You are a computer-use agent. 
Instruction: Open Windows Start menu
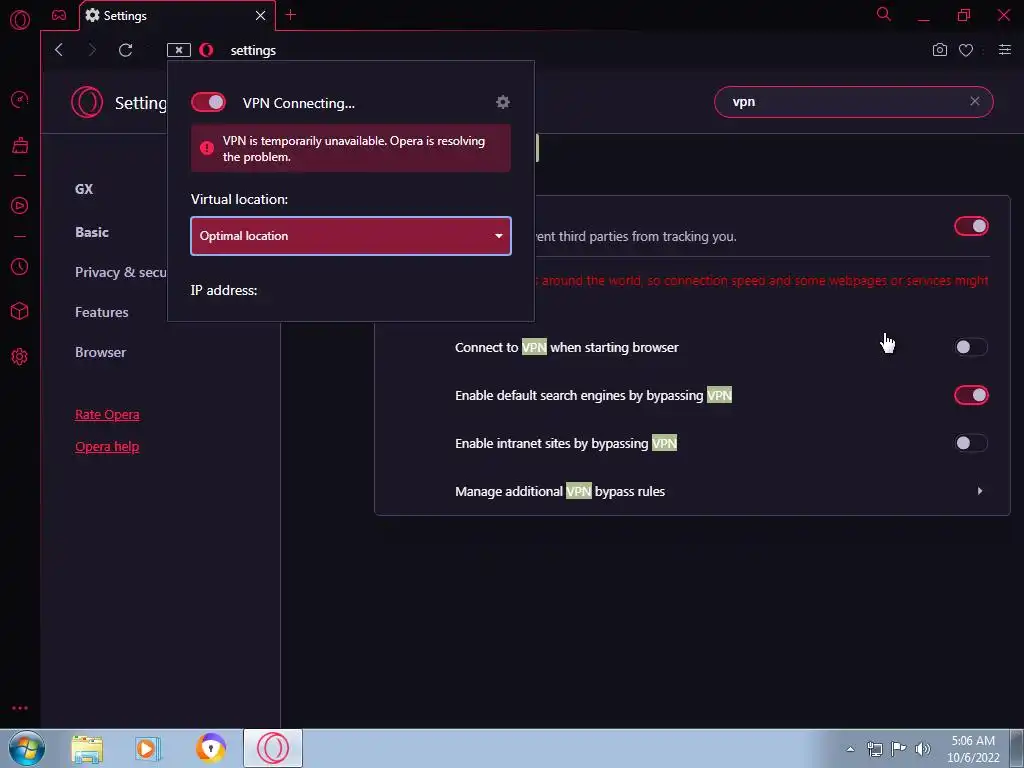(27, 748)
